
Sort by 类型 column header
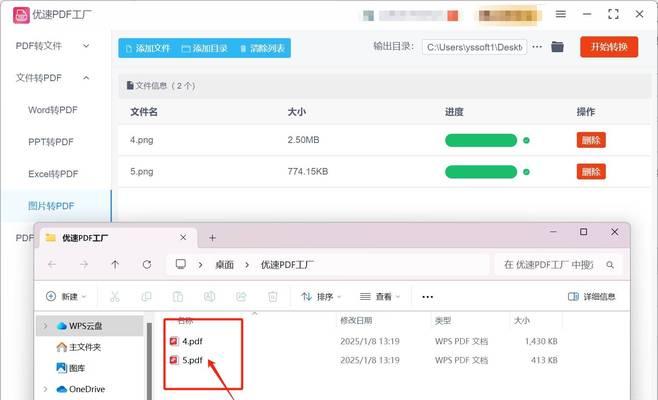(x=443, y=321)
